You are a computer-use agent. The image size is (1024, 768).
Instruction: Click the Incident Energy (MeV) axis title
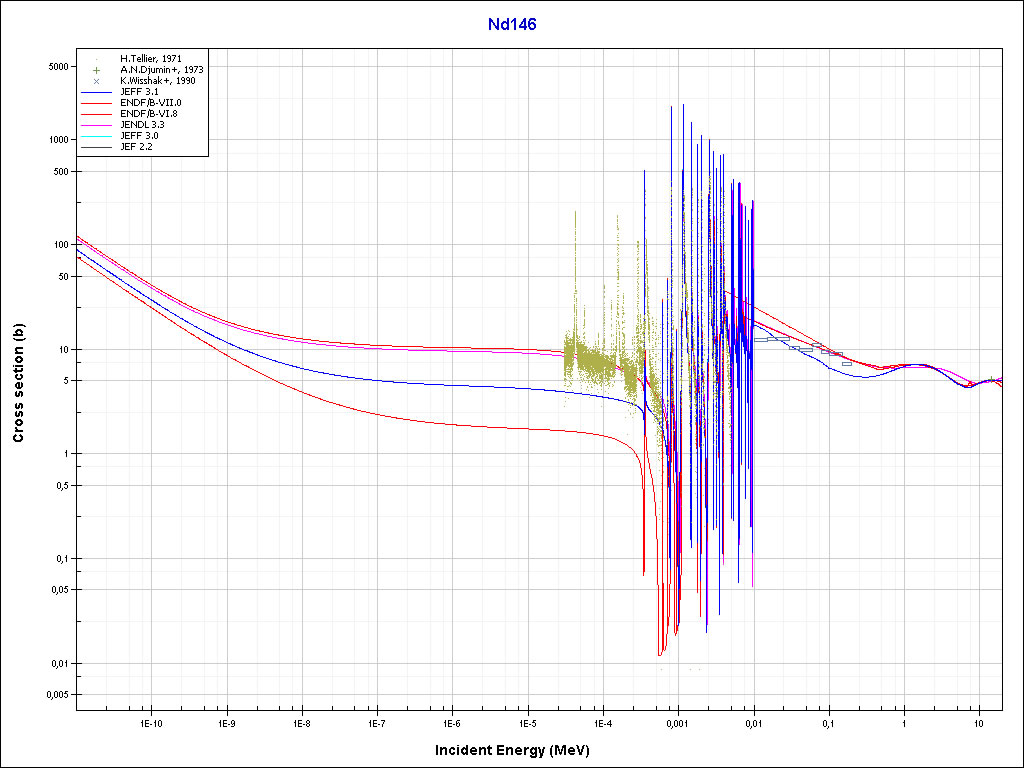coord(511,749)
